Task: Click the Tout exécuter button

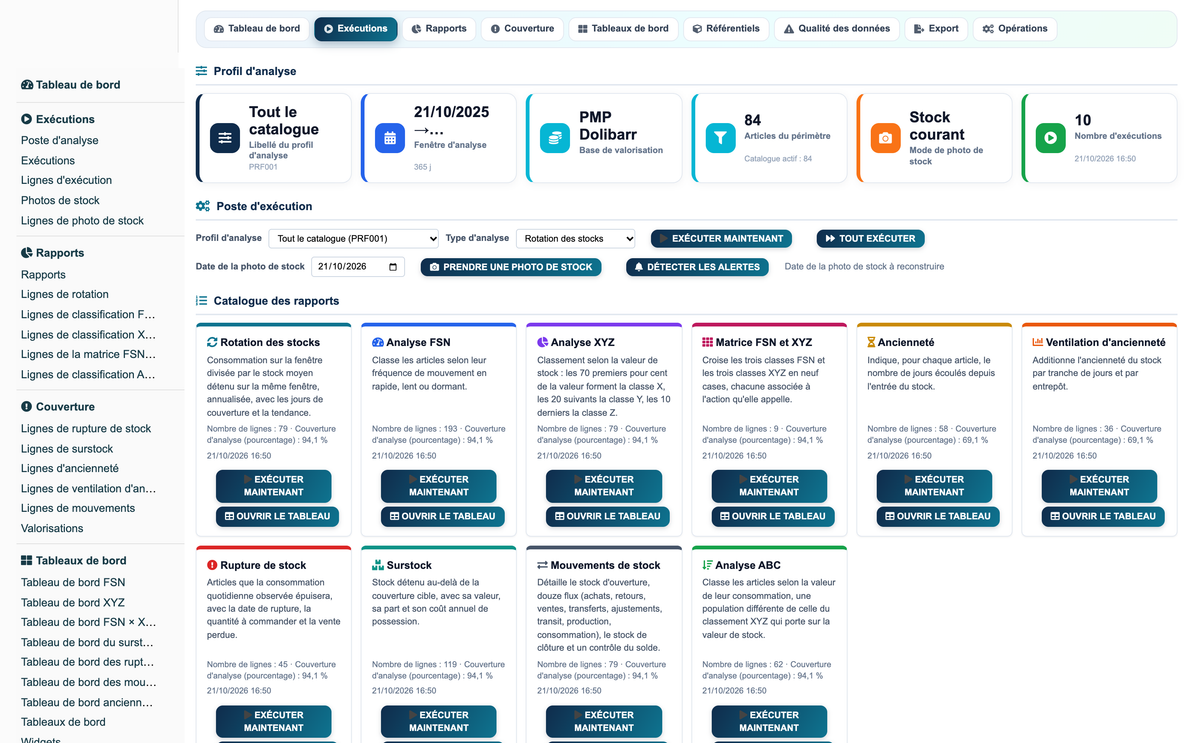Action: [871, 239]
